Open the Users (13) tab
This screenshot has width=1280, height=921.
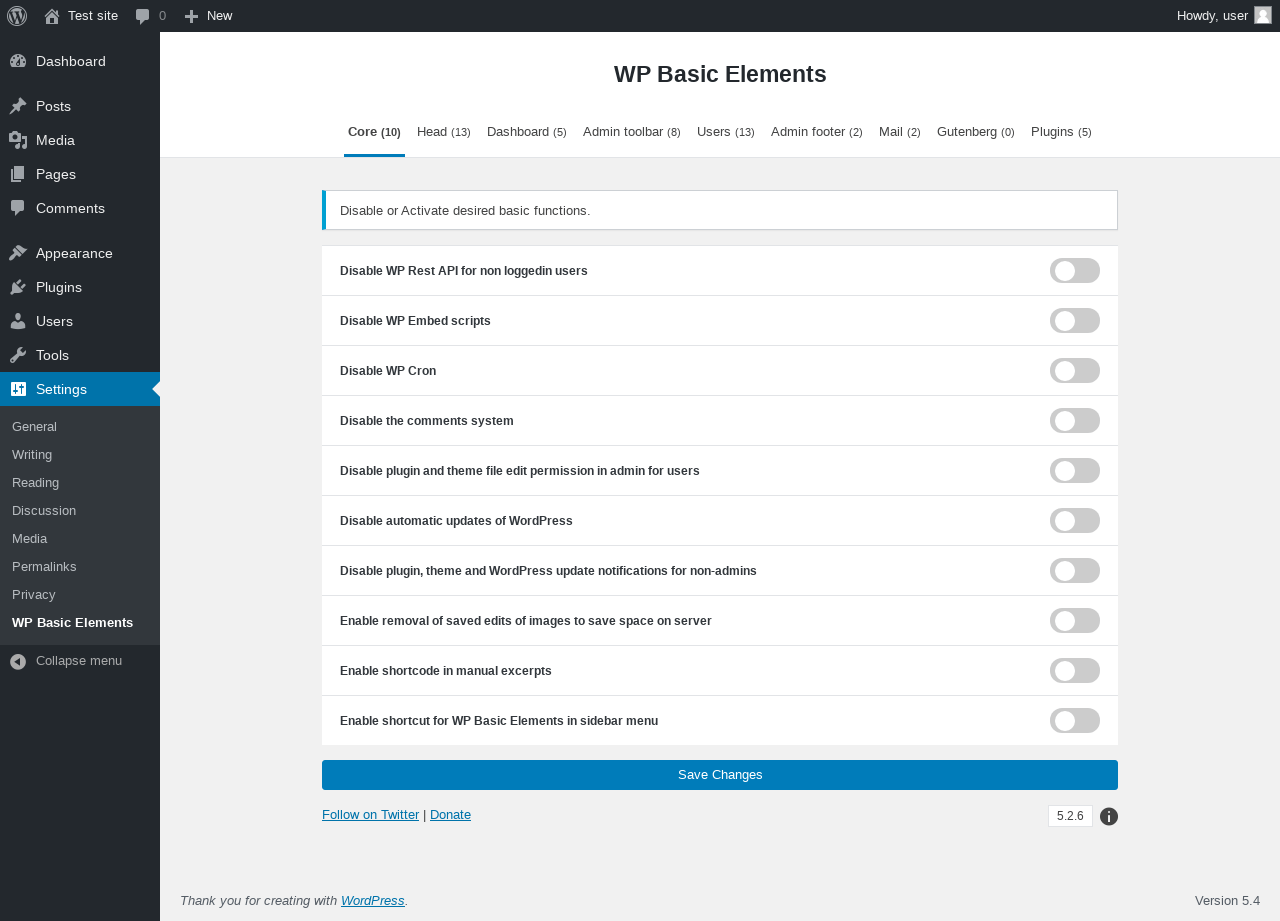(726, 132)
